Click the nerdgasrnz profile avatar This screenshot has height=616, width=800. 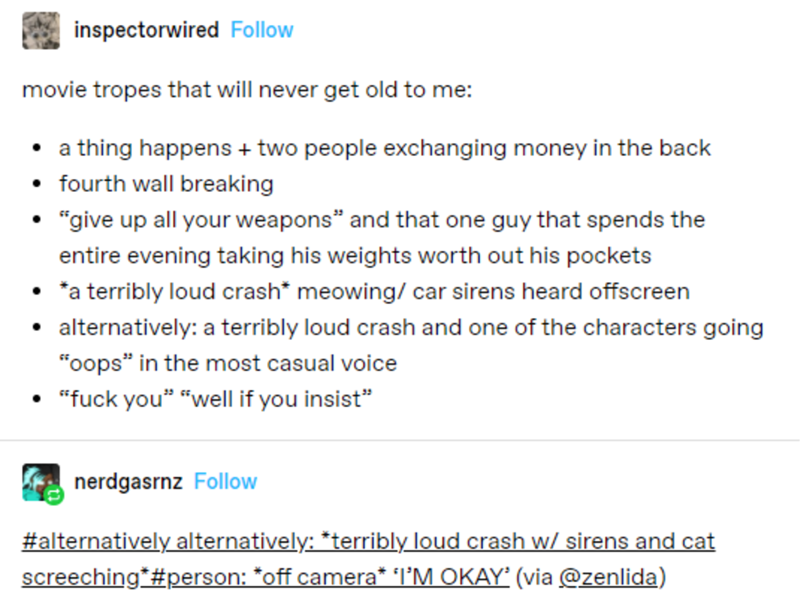tap(40, 481)
